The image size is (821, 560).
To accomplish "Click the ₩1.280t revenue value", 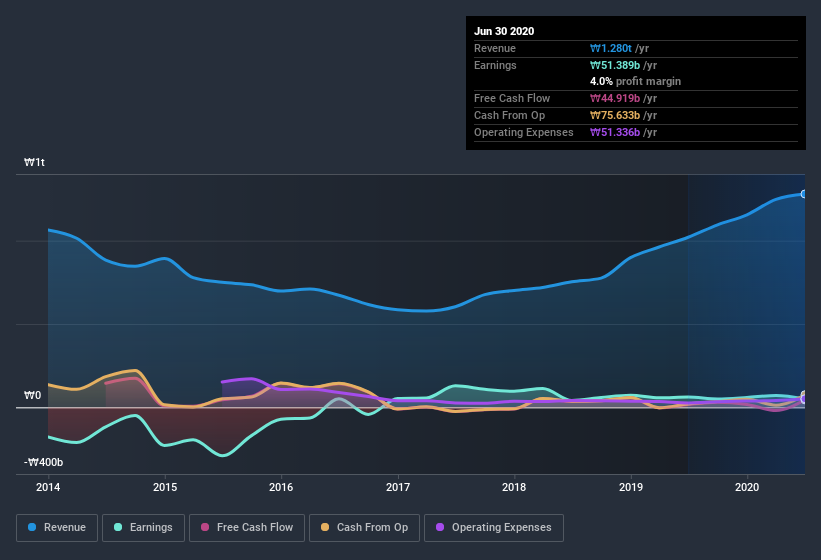I will (611, 48).
